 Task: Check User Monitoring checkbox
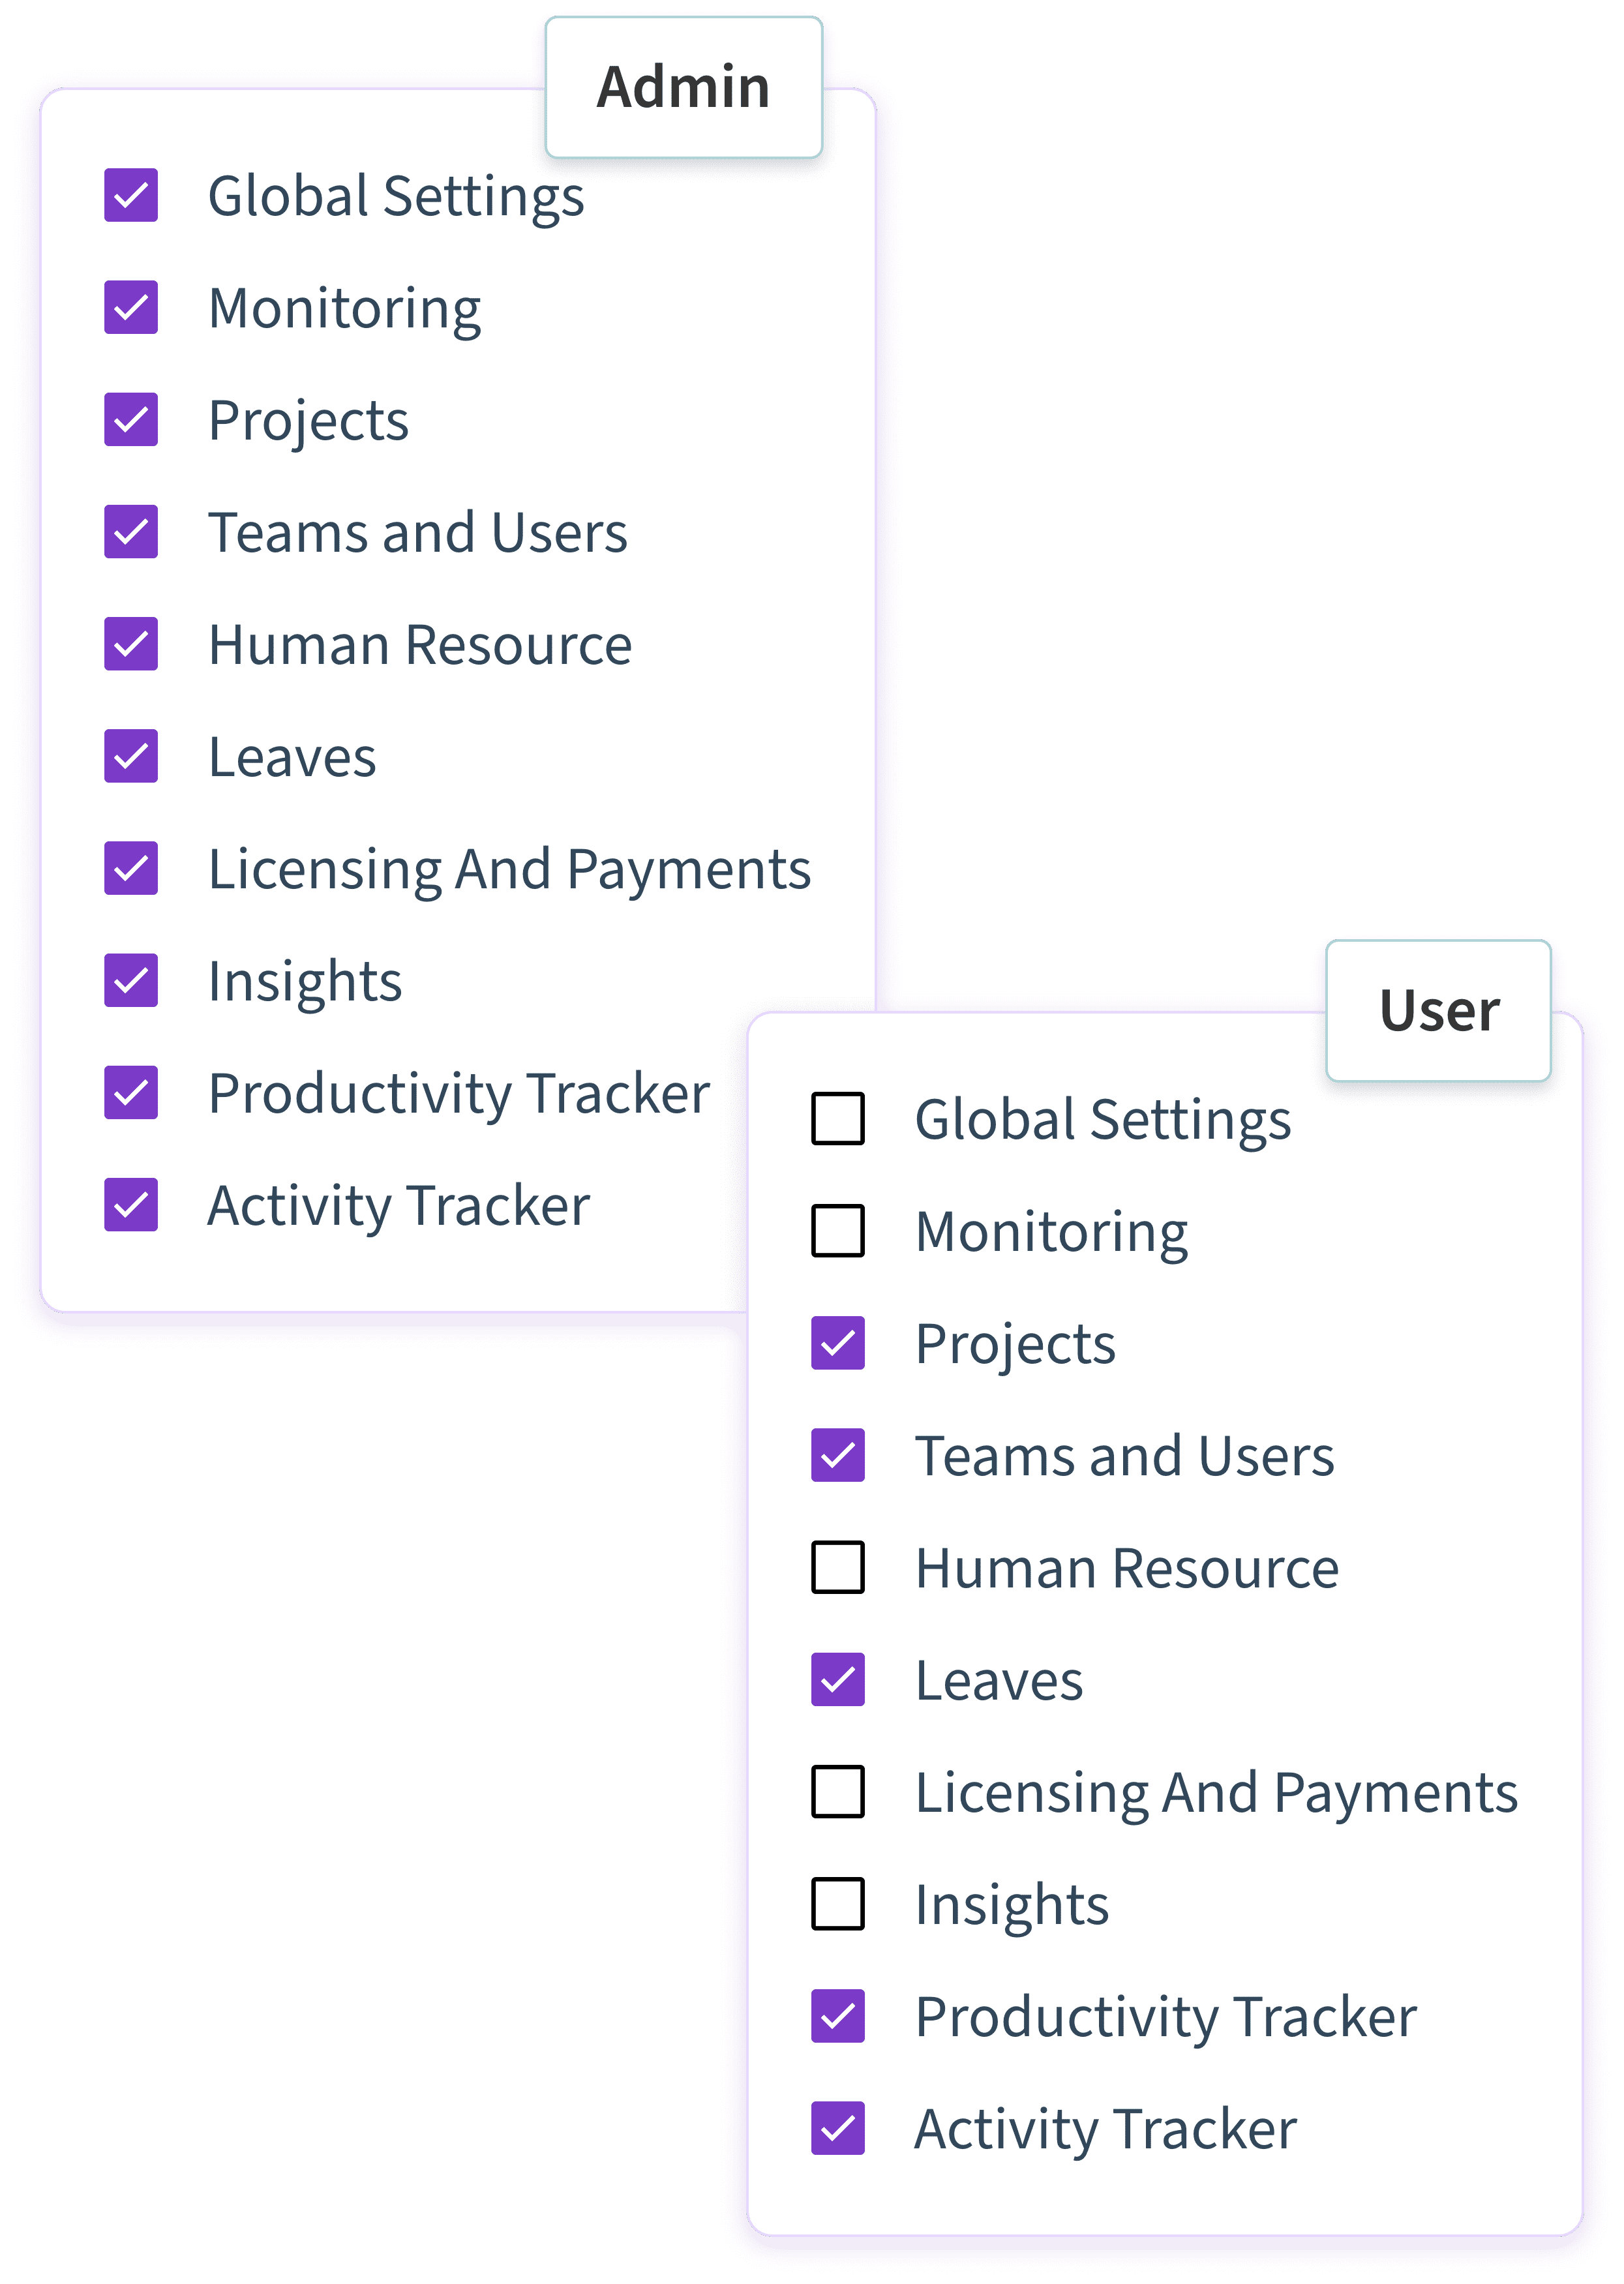[838, 1230]
